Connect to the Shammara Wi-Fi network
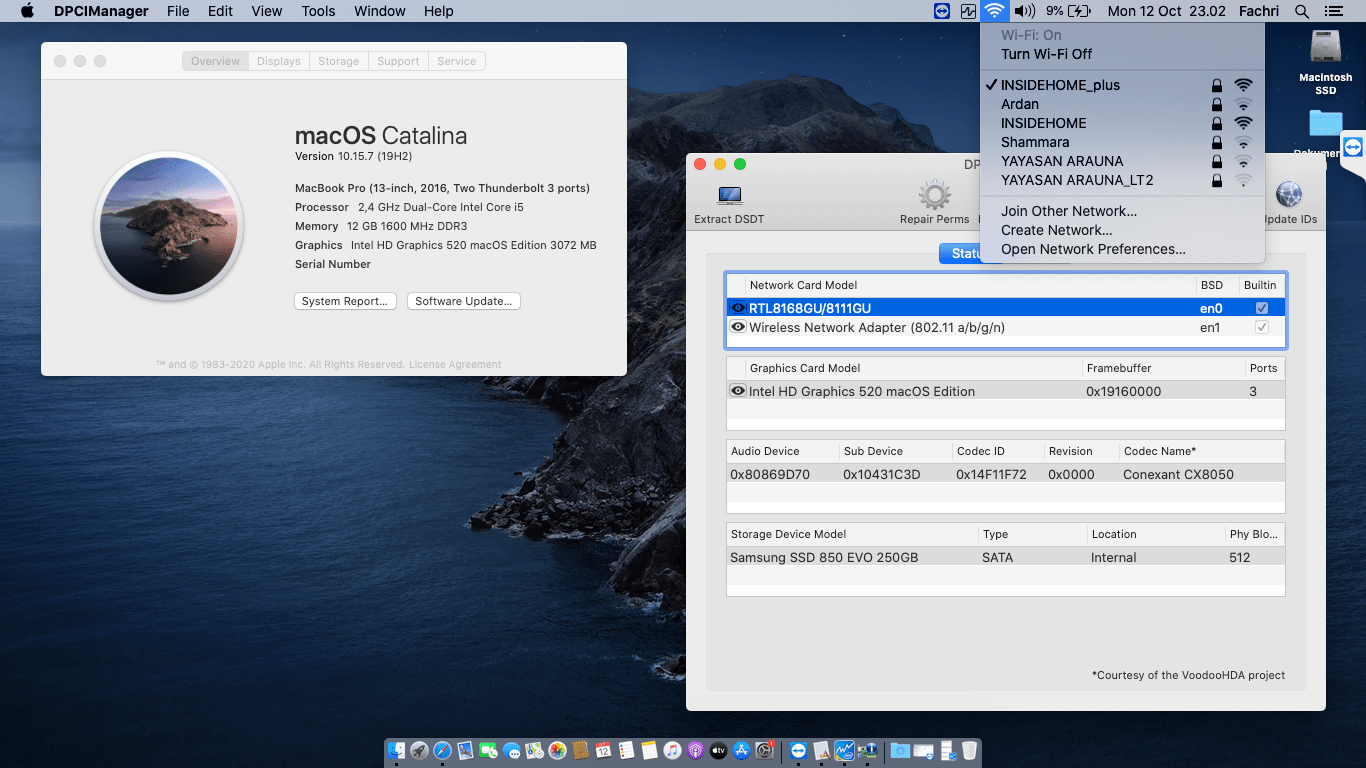Viewport: 1366px width, 768px height. (1122, 142)
